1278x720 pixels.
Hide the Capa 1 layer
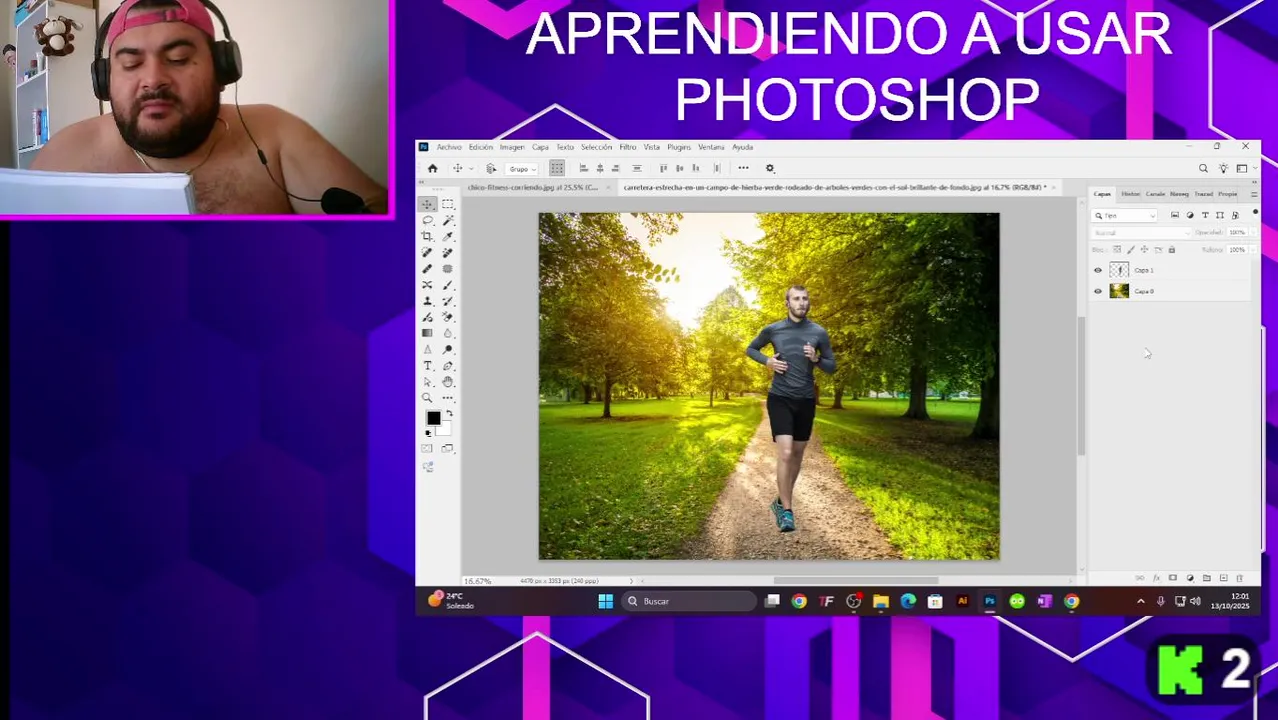coord(1098,270)
